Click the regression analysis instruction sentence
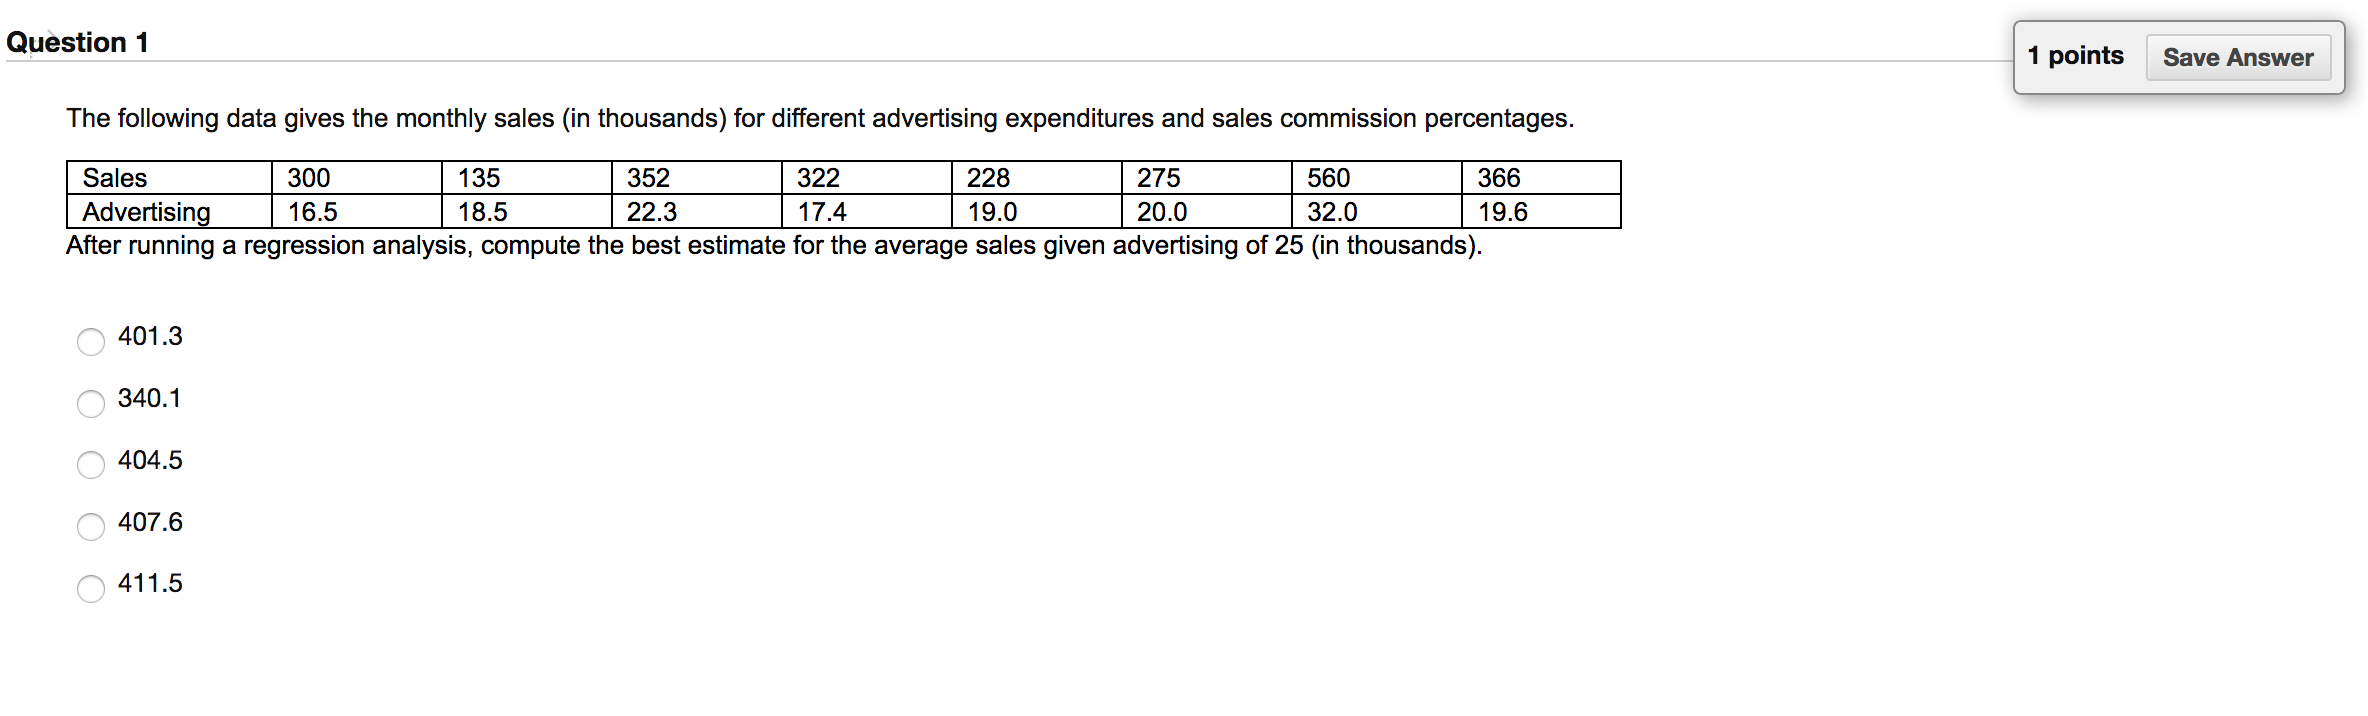This screenshot has width=2368, height=716. pos(774,246)
